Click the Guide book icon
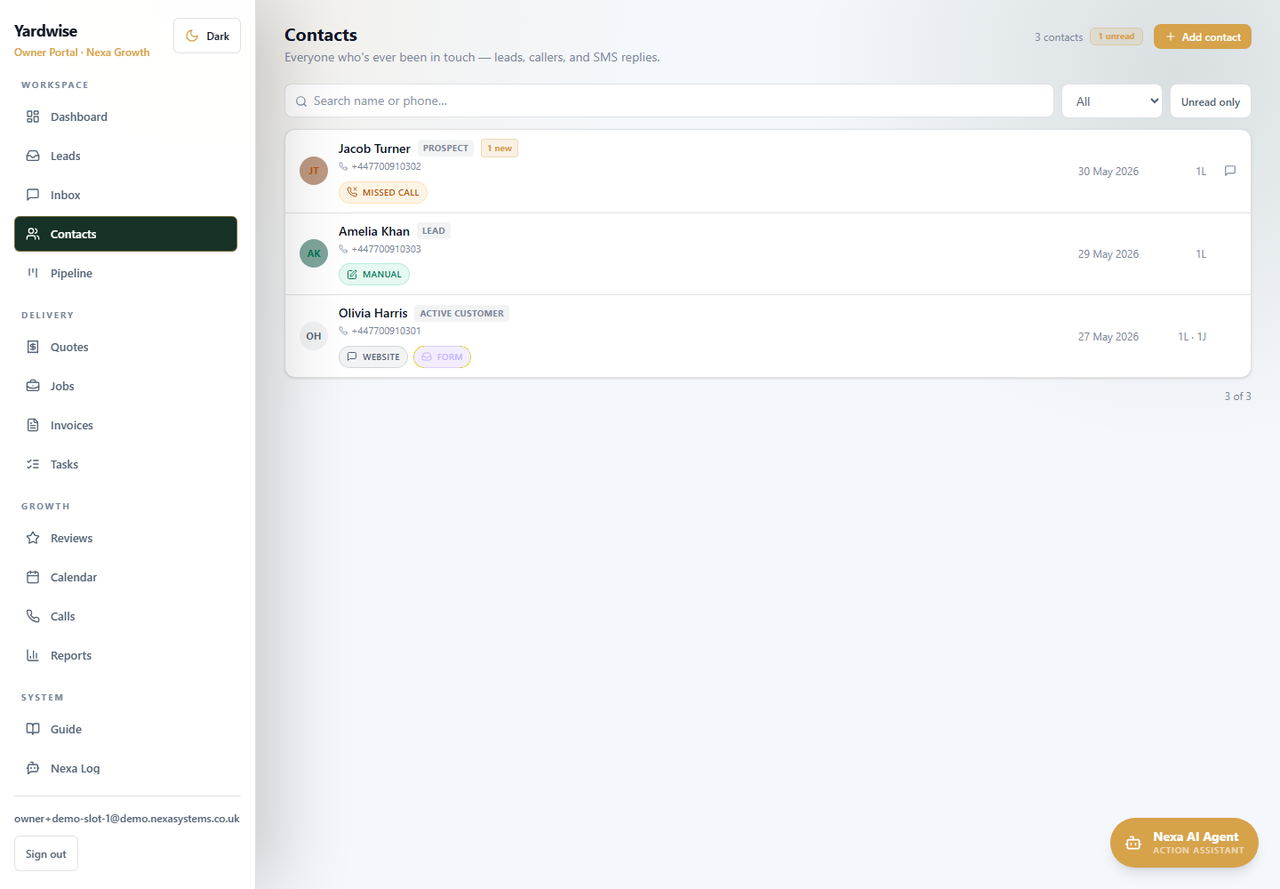The image size is (1280, 889). click(33, 729)
